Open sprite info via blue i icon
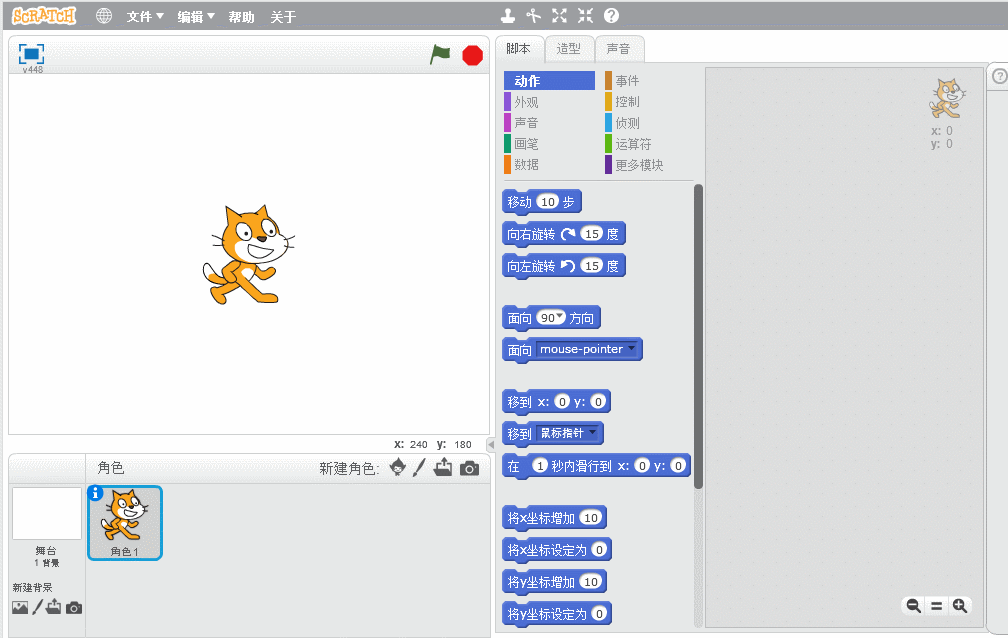This screenshot has width=1008, height=638. coord(96,493)
